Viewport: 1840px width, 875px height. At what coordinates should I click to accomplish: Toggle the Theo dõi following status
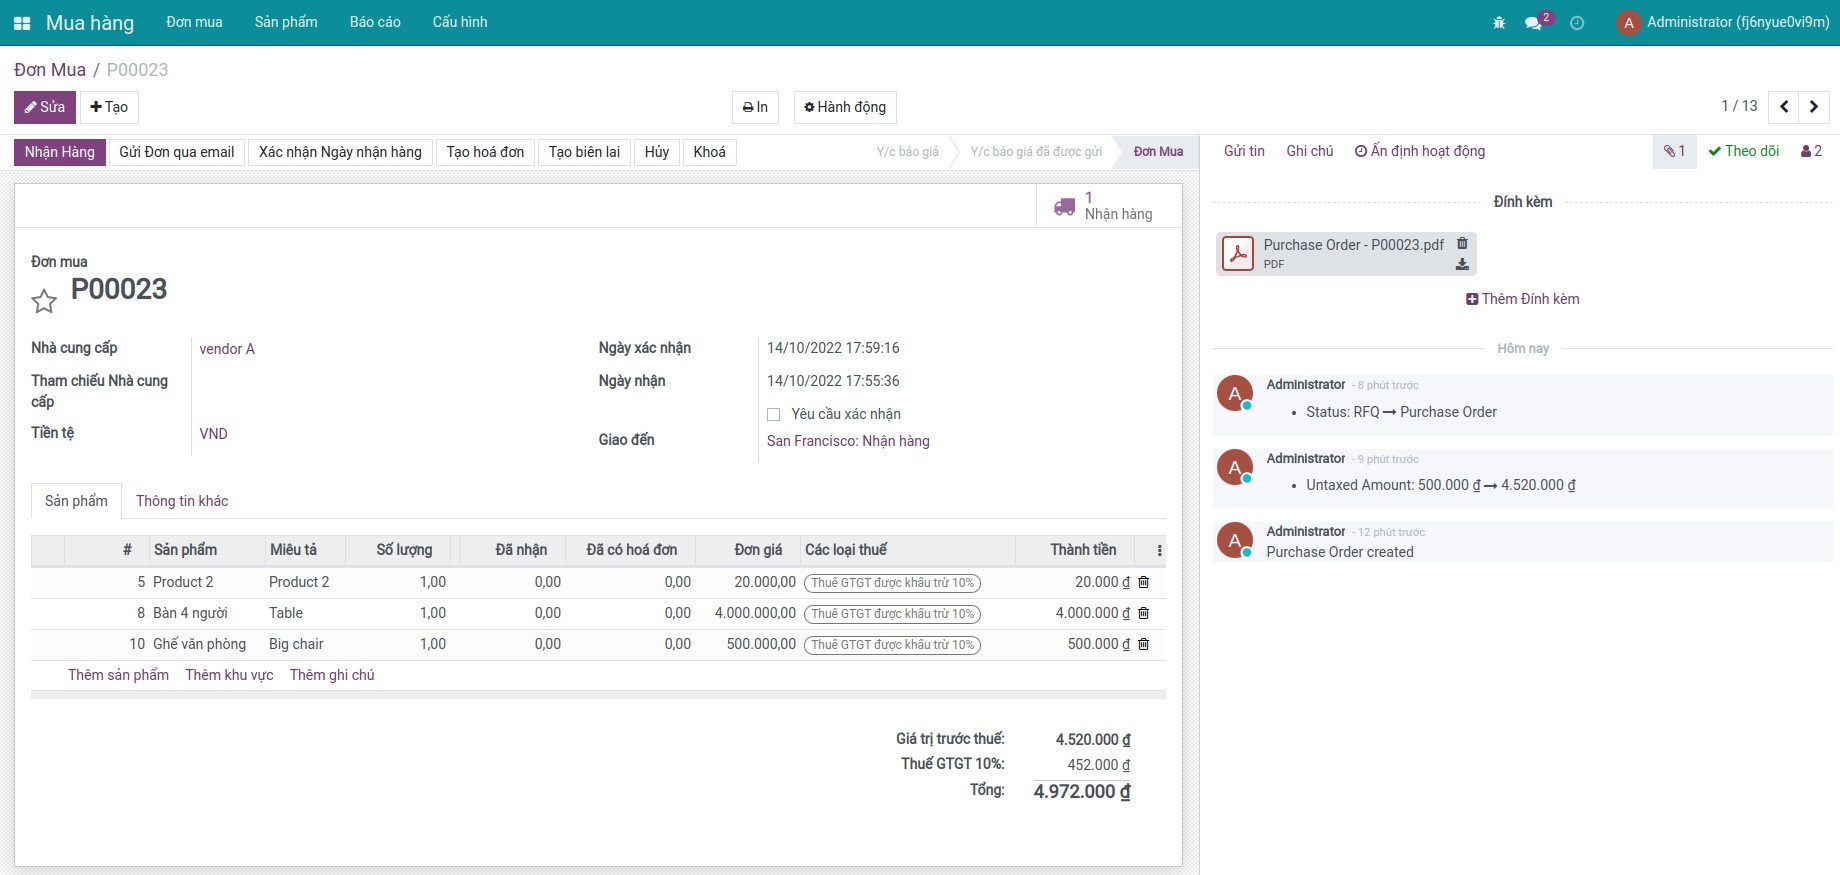[x=1744, y=151]
